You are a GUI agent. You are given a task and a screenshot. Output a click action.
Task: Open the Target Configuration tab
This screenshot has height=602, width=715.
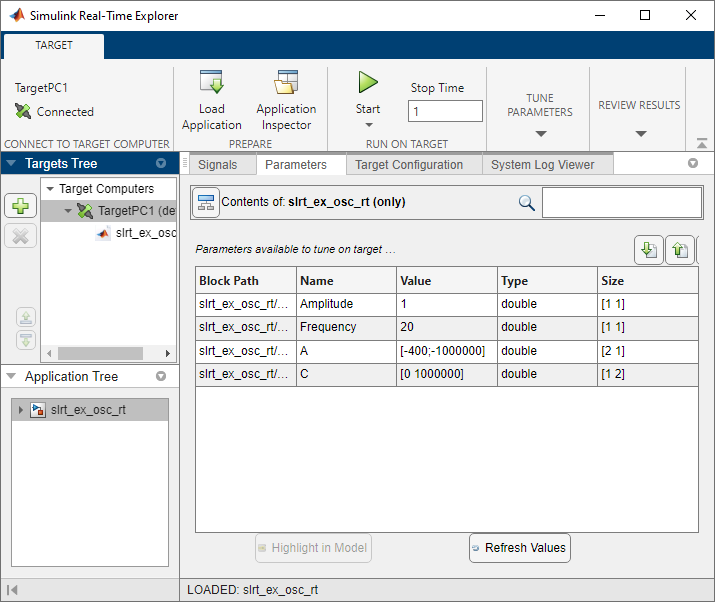409,165
